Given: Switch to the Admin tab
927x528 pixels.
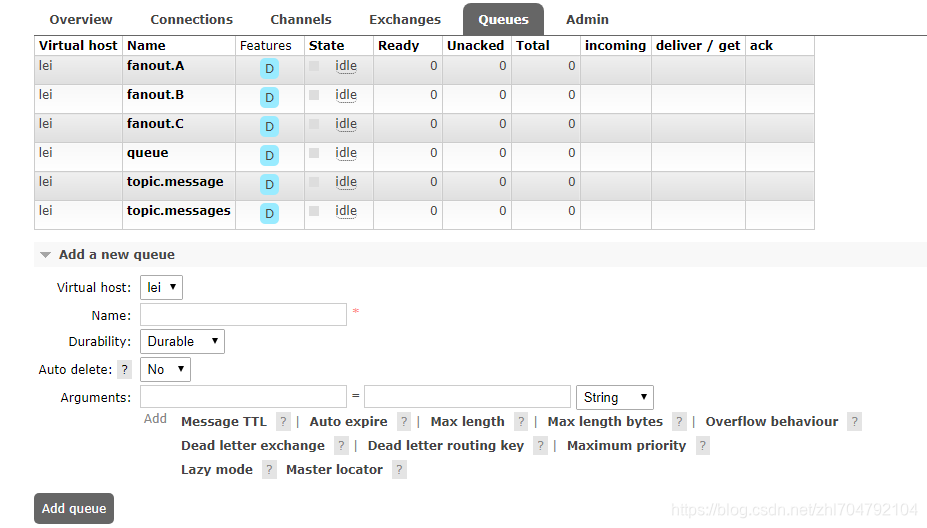Looking at the screenshot, I should (x=587, y=20).
